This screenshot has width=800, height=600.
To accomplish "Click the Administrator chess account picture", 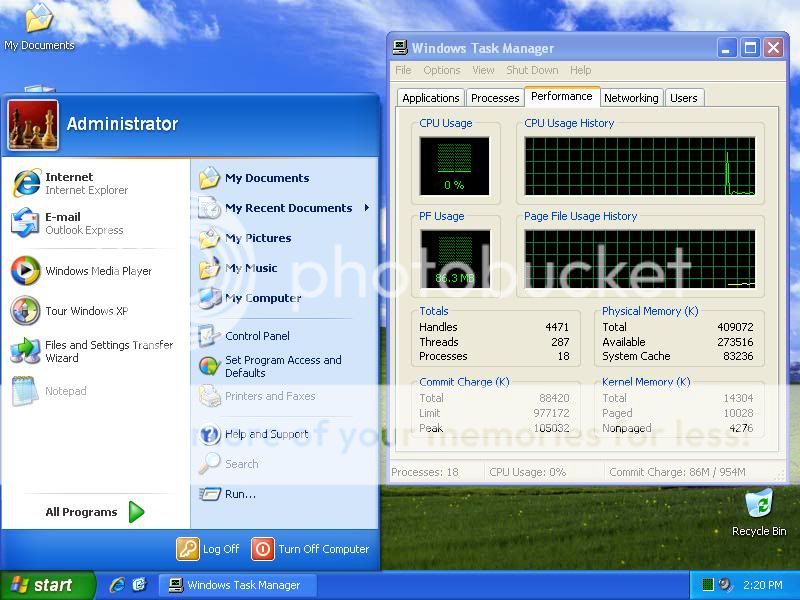I will [x=33, y=125].
